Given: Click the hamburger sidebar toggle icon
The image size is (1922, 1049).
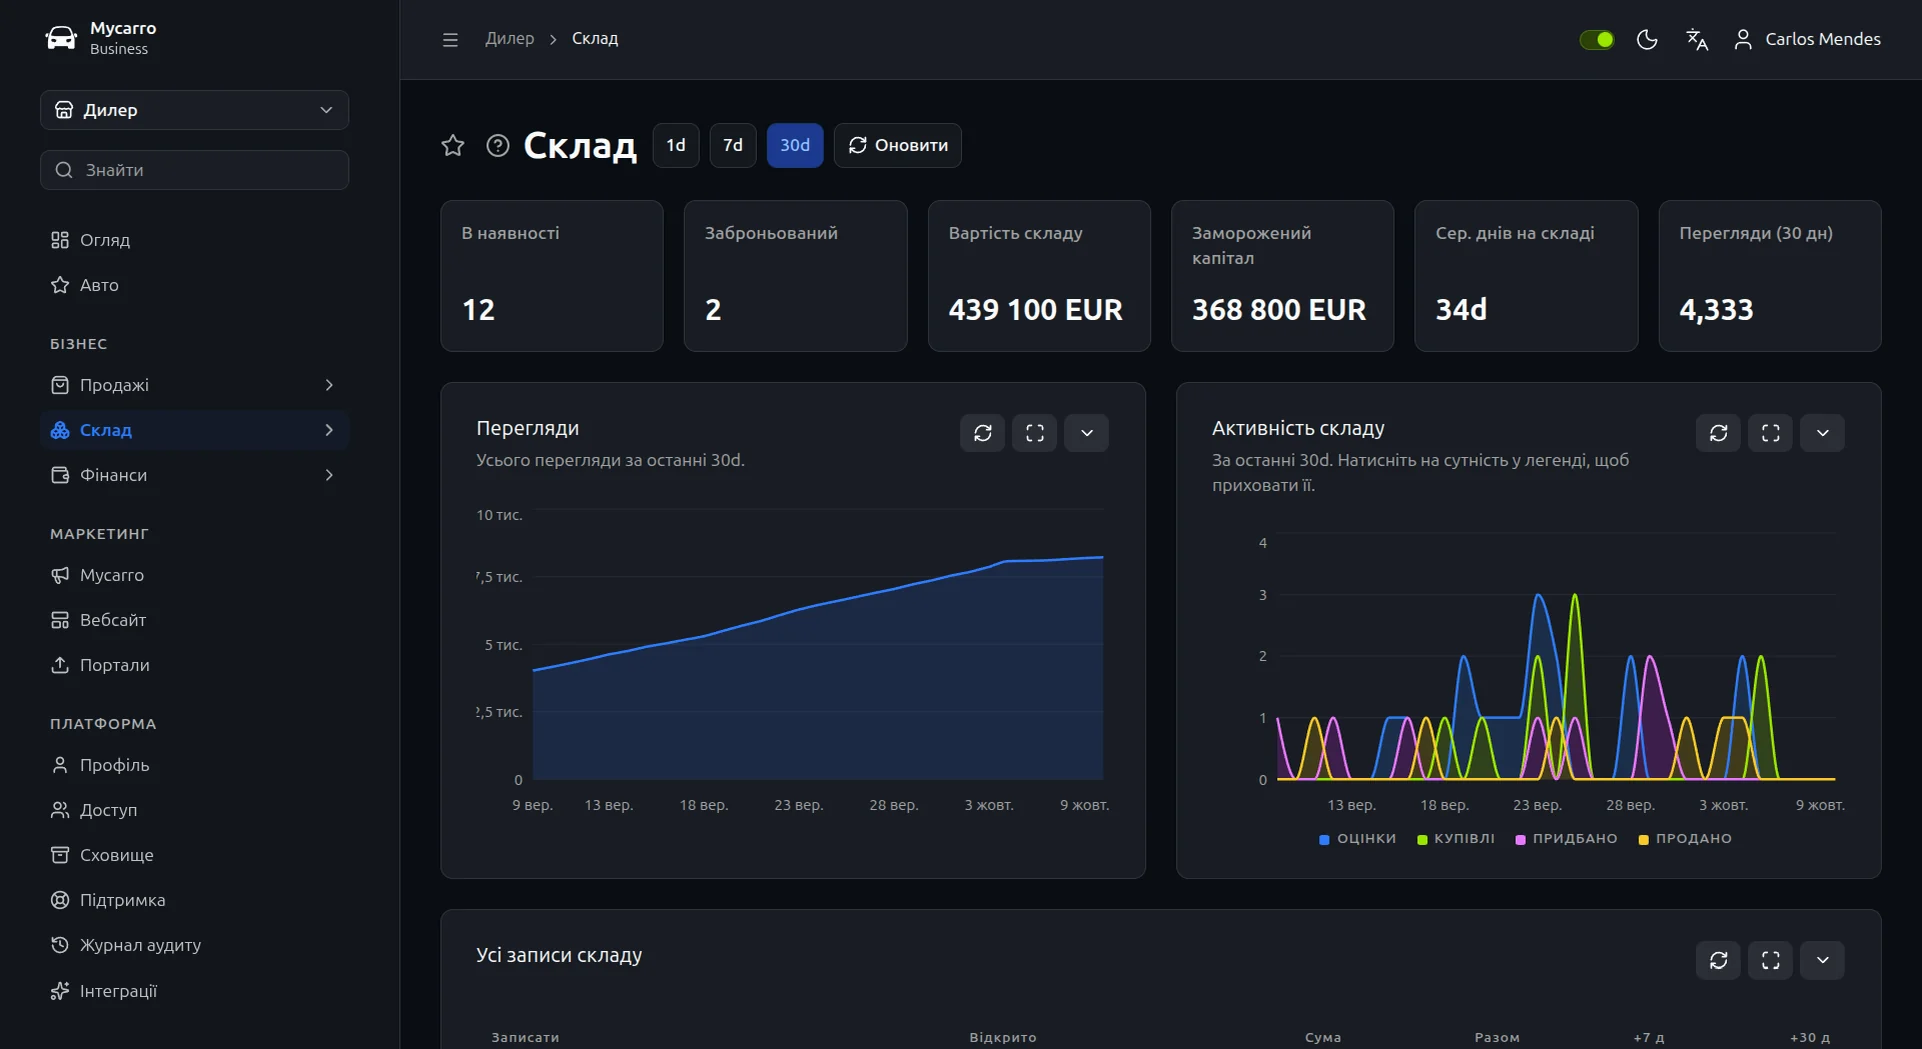Looking at the screenshot, I should click(450, 39).
